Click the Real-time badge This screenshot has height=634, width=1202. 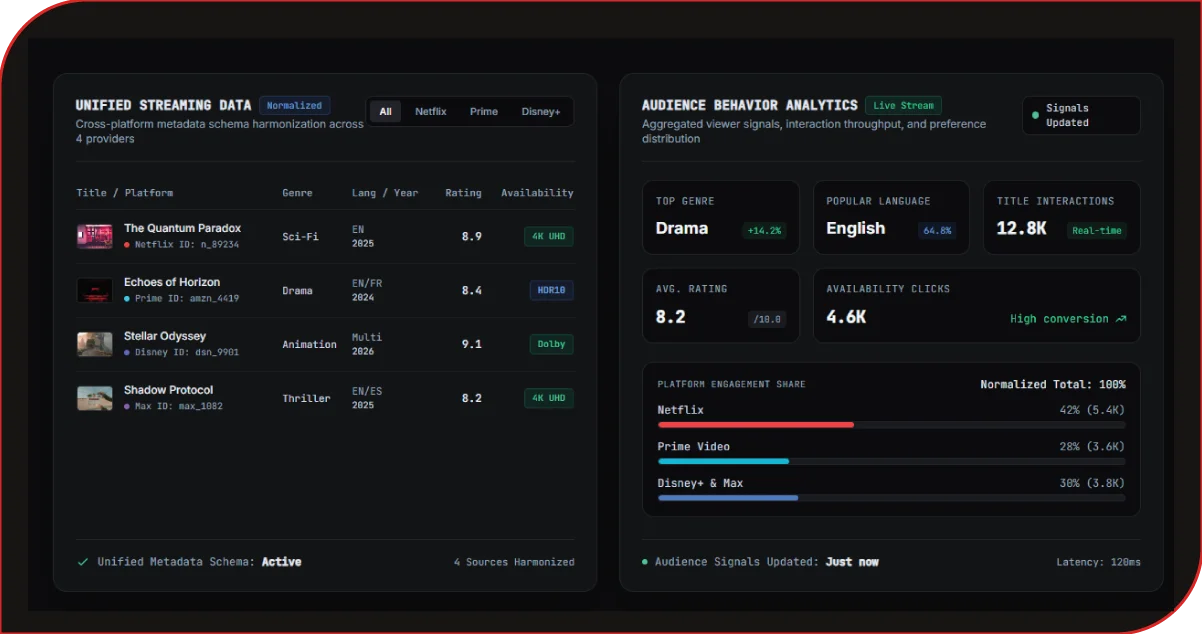tap(1097, 230)
